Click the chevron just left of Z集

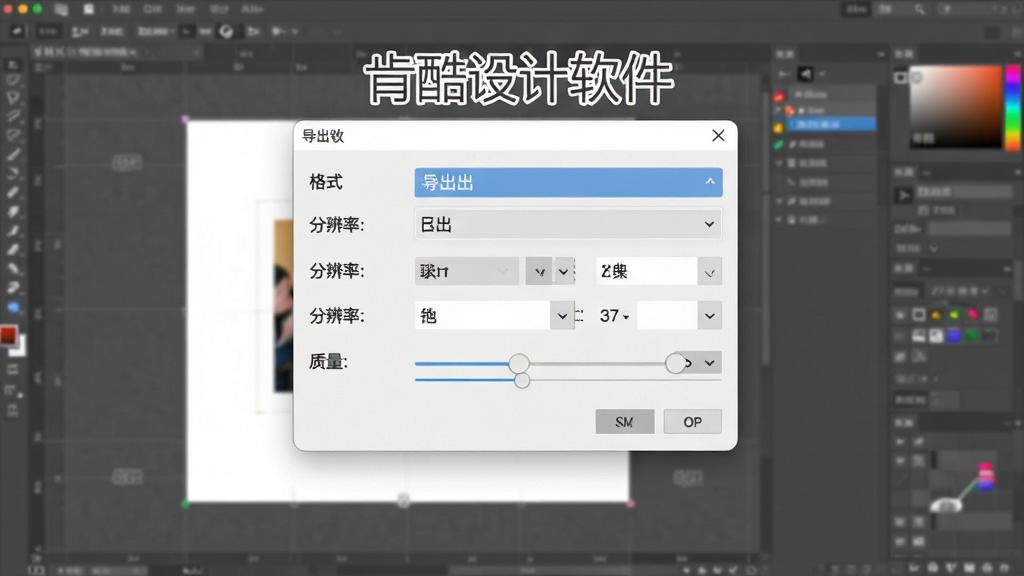point(564,272)
